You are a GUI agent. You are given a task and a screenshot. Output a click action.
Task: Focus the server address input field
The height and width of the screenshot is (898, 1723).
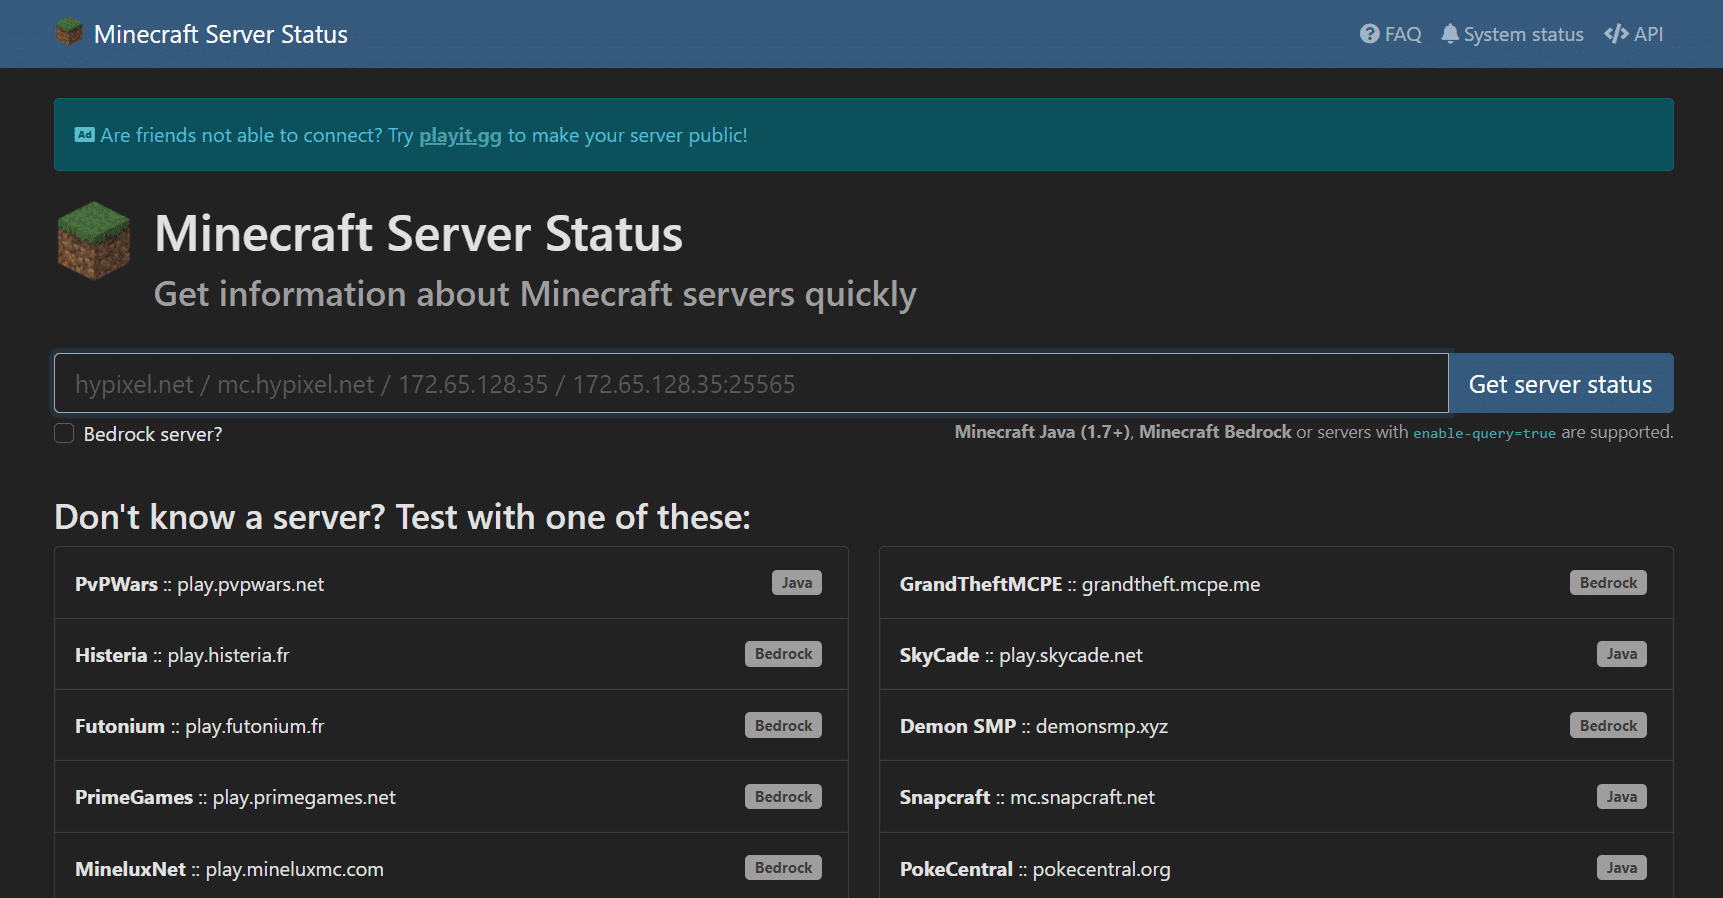click(751, 383)
